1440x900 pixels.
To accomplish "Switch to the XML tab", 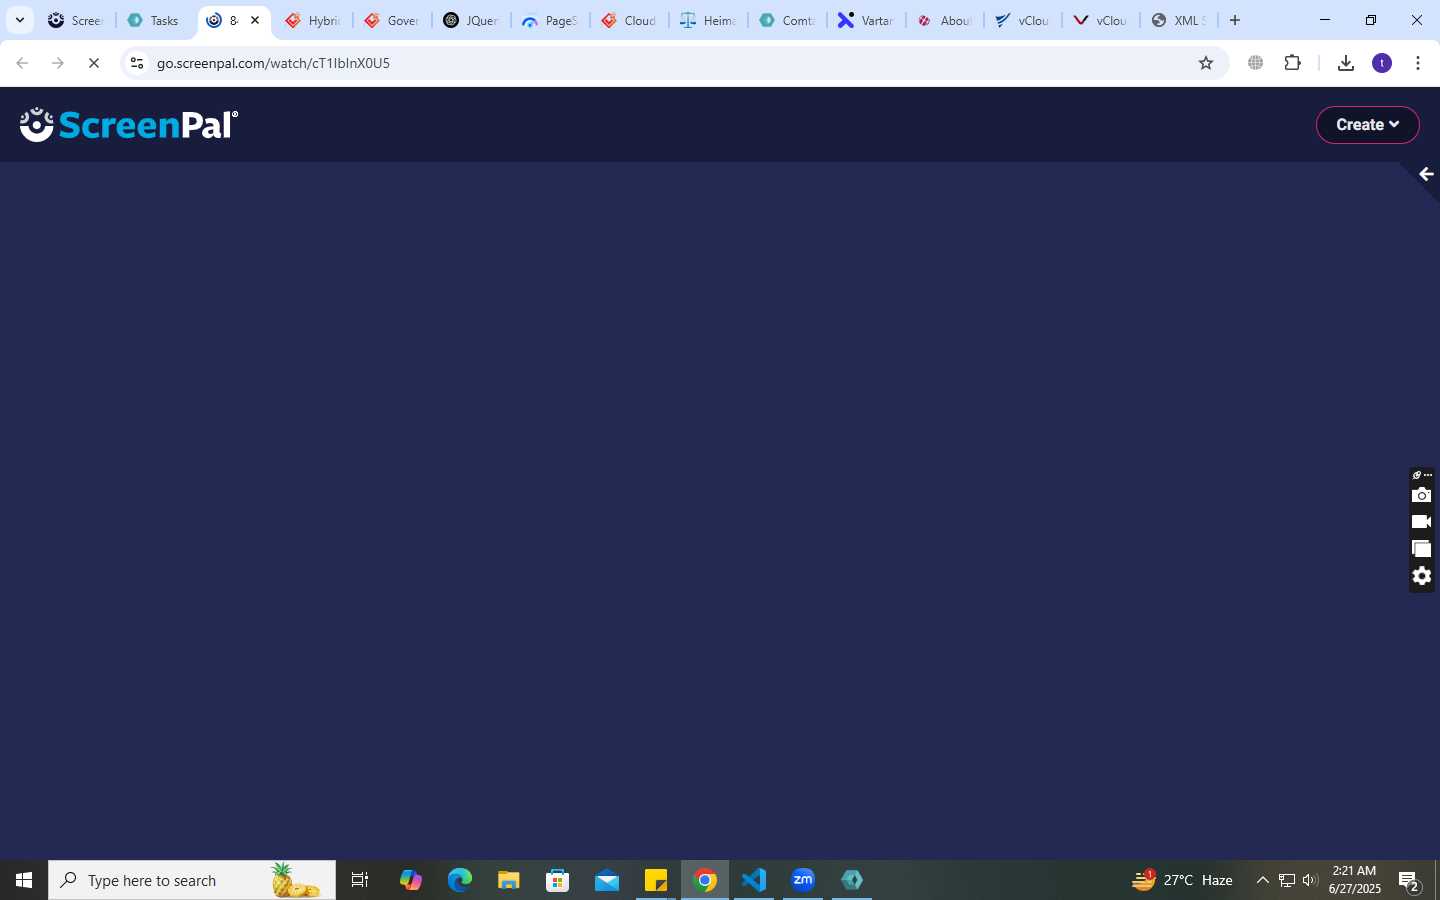I will pyautogui.click(x=1179, y=20).
